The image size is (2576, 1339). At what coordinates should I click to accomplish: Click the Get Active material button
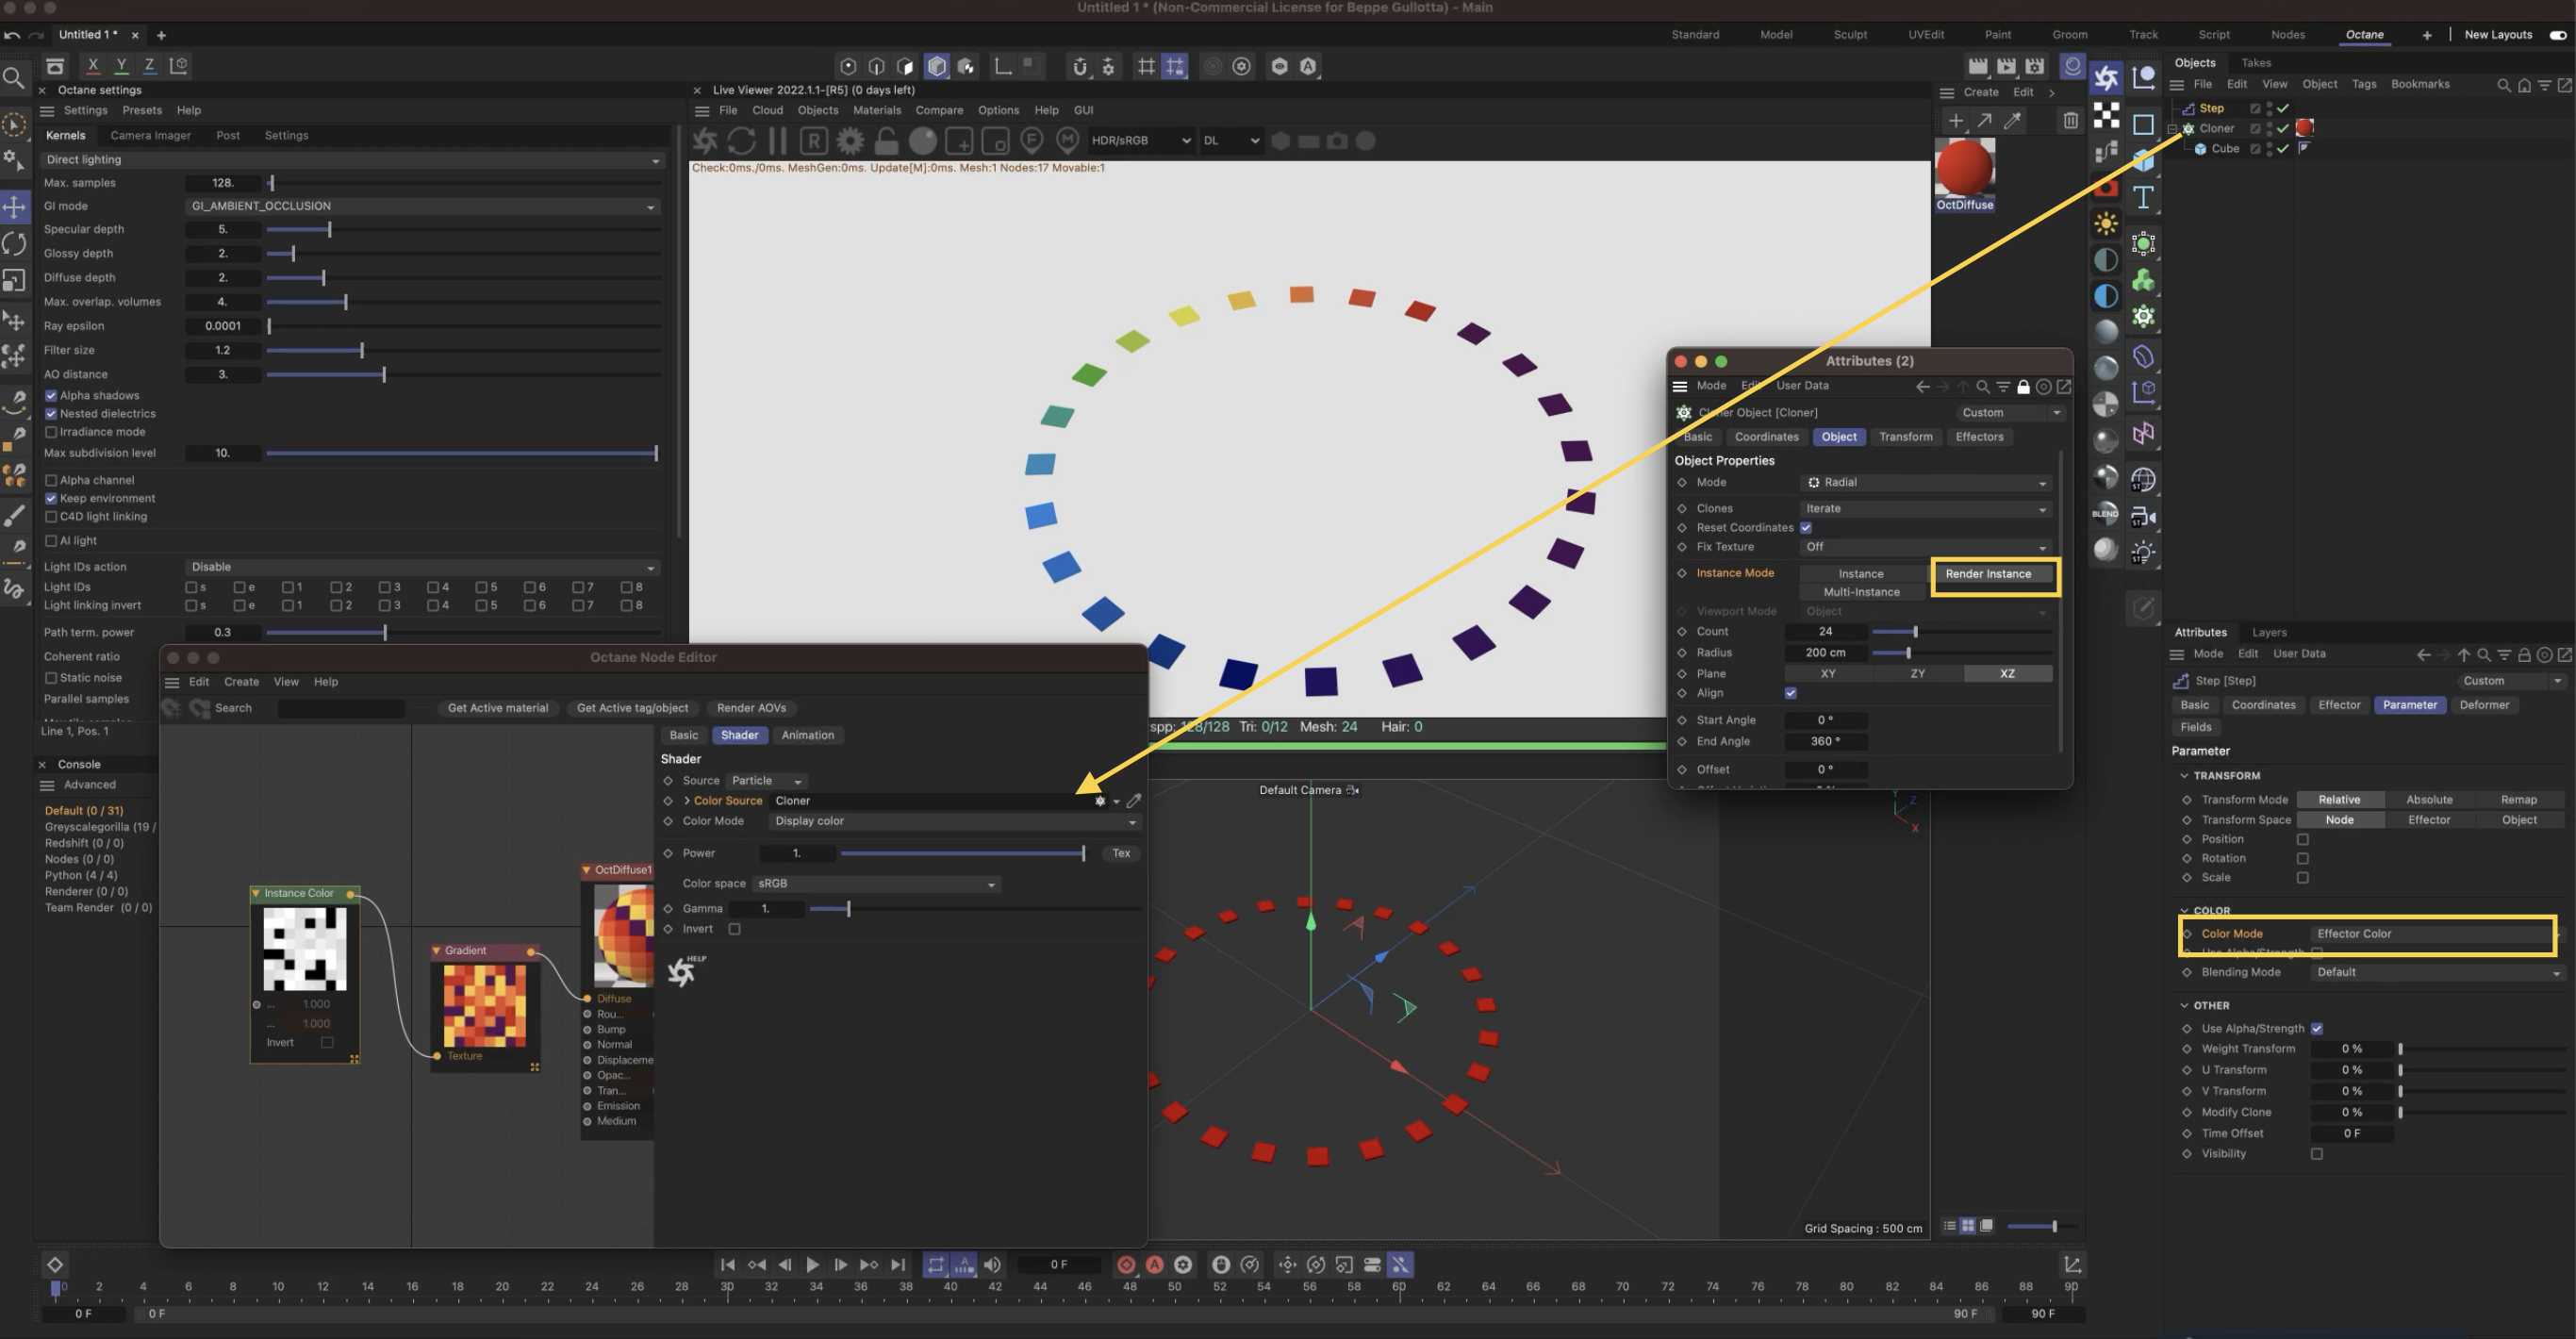(x=497, y=708)
